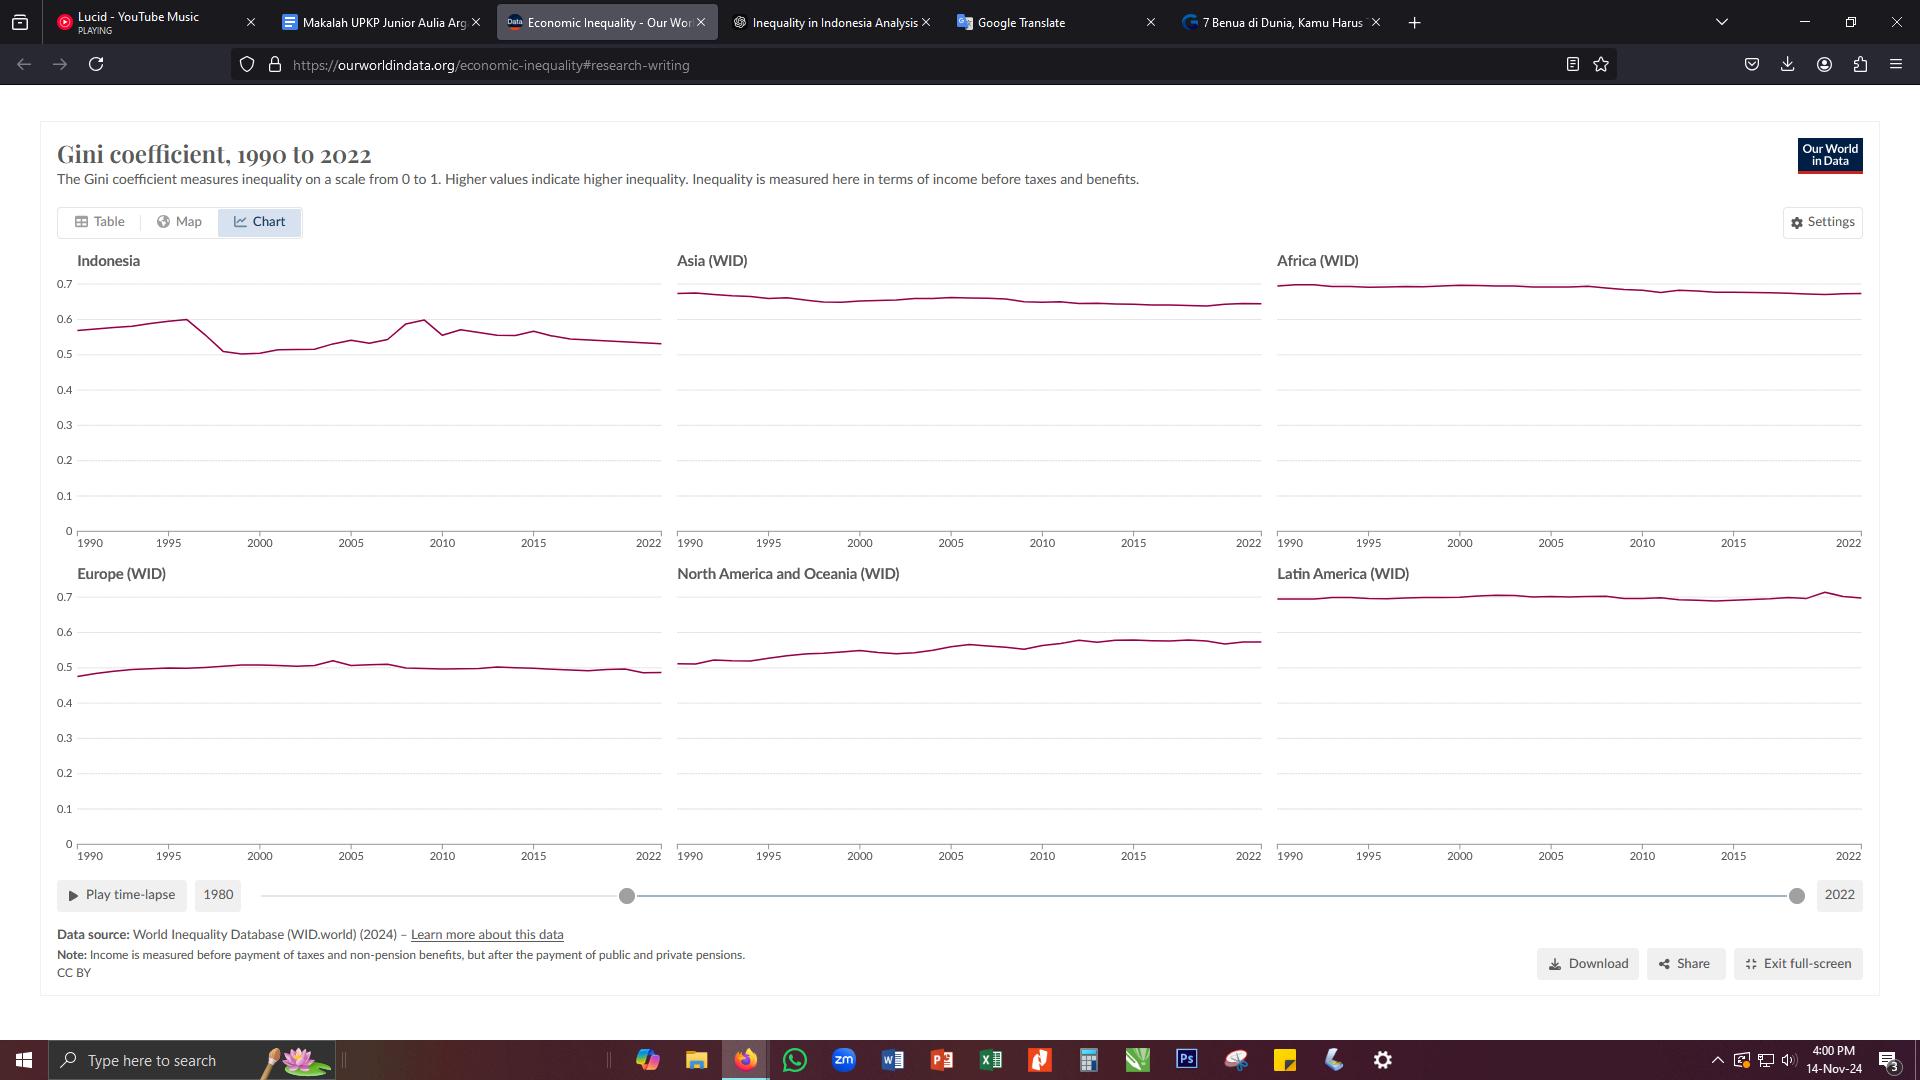Image resolution: width=1920 pixels, height=1080 pixels.
Task: Toggle Firefox reader view icon
Action: click(1572, 65)
